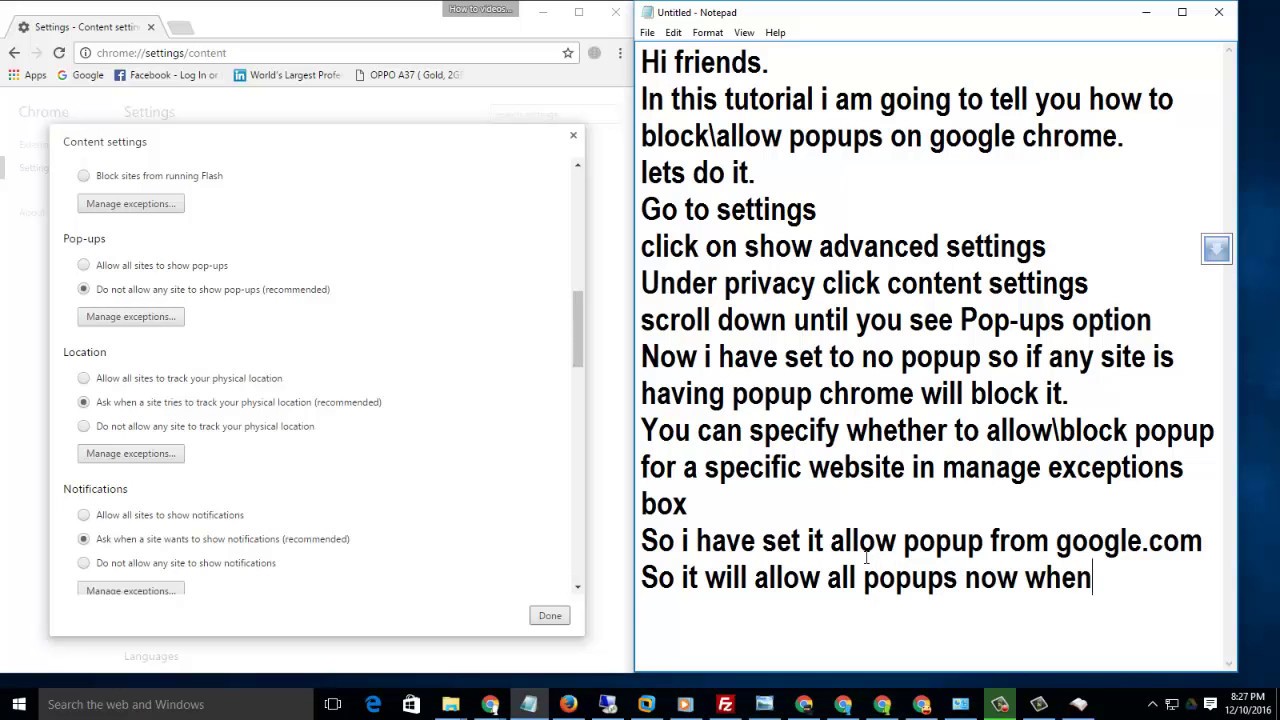The image size is (1280, 720).
Task: Open Notepad's File menu
Action: pyautogui.click(x=647, y=33)
